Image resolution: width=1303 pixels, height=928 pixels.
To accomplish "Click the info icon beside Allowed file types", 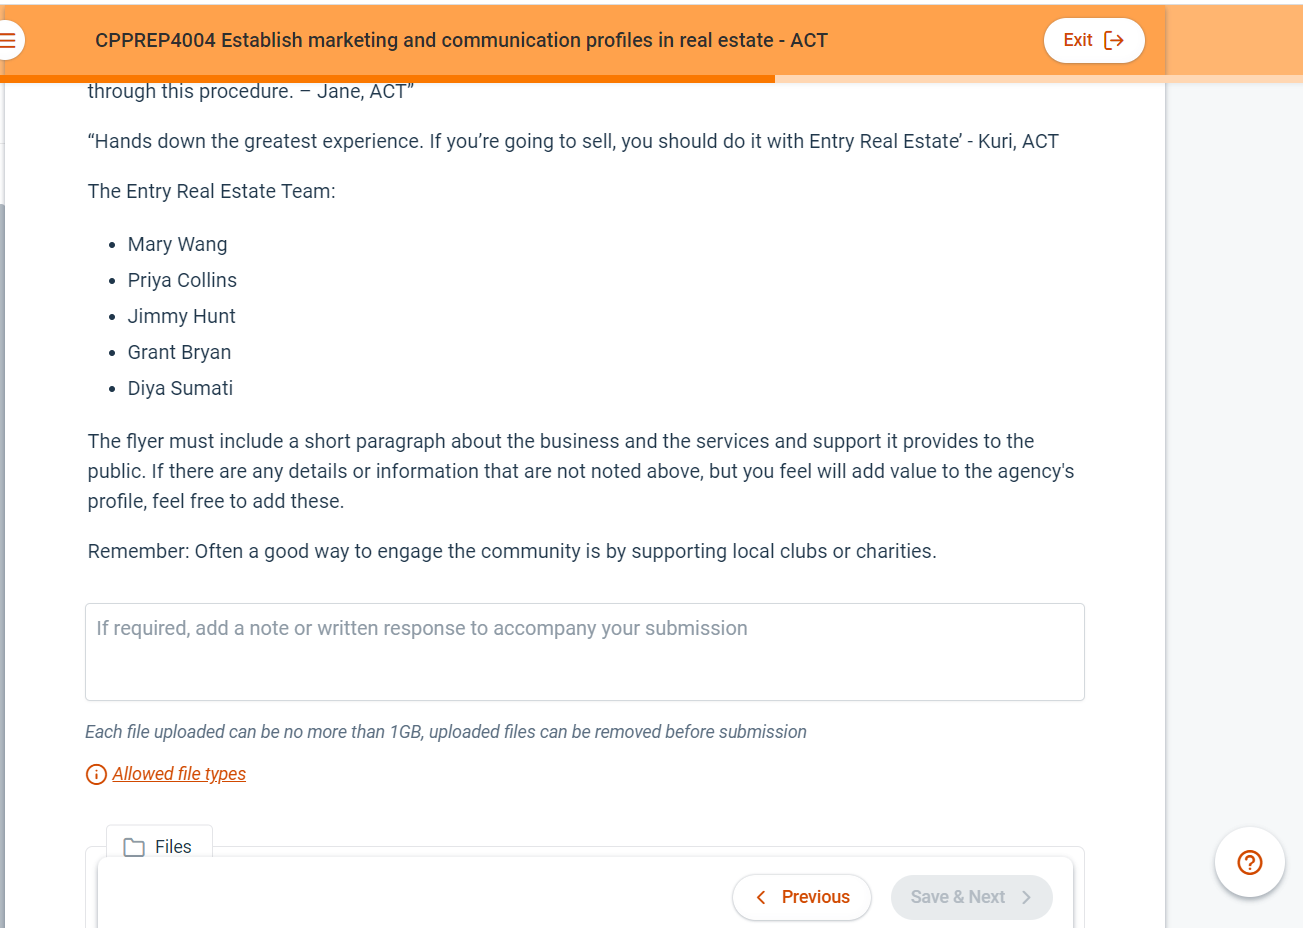I will click(x=96, y=775).
